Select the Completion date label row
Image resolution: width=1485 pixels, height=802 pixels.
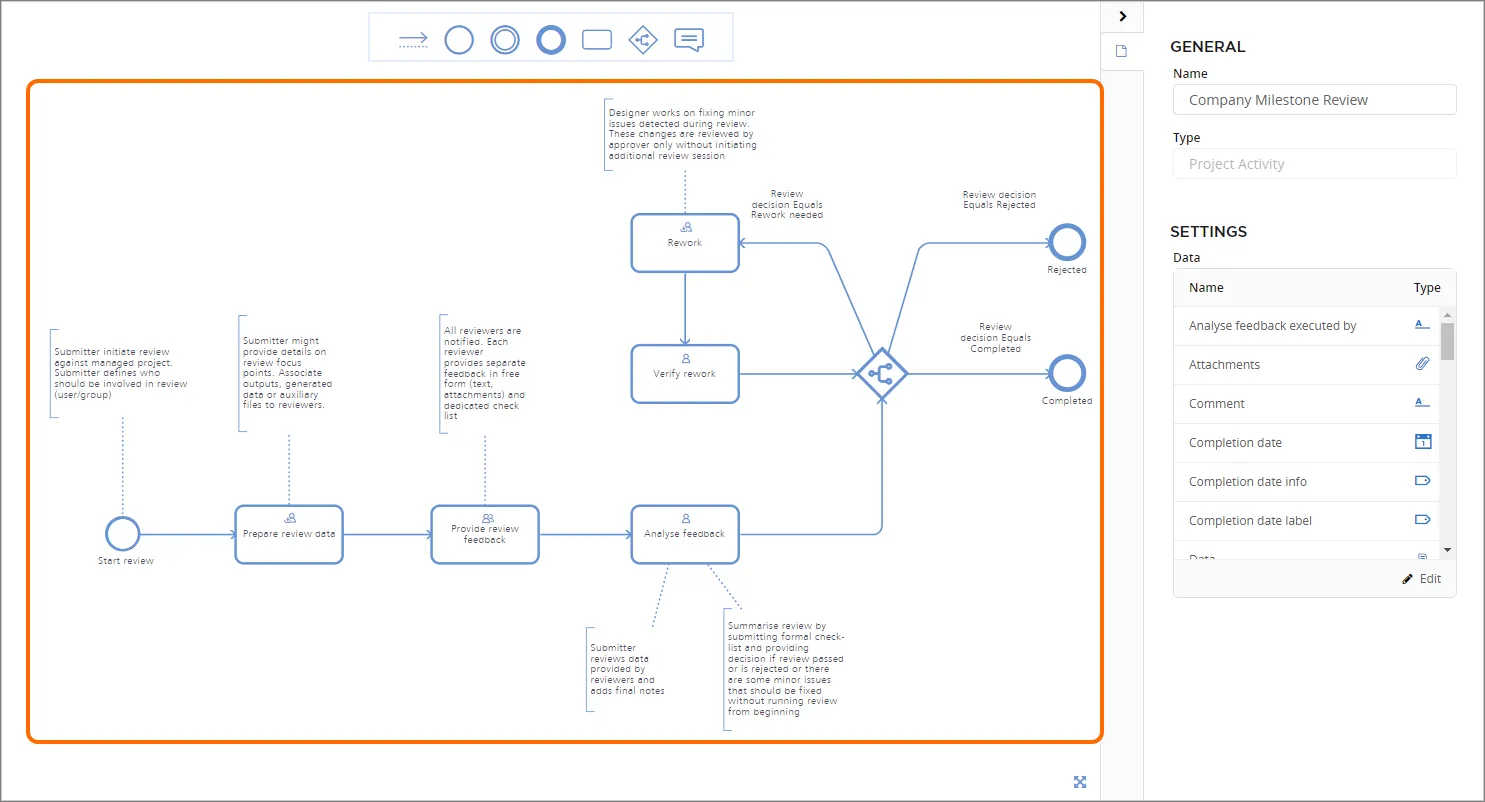(1307, 521)
